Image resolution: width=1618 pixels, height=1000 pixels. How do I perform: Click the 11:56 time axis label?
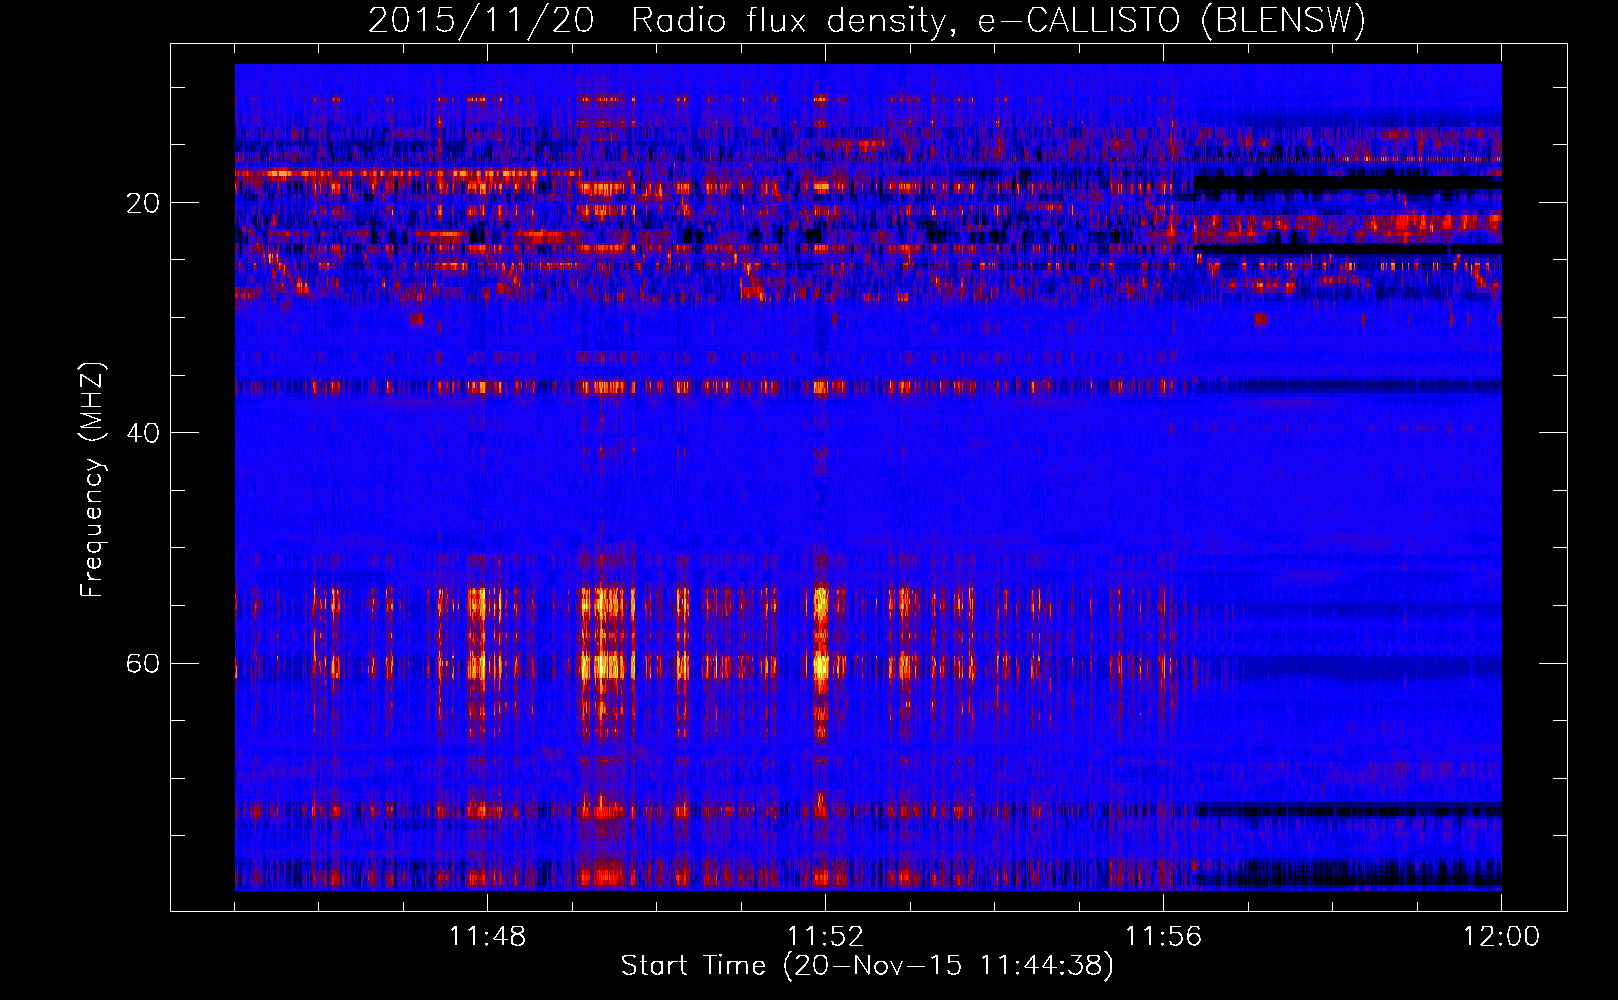(1163, 937)
